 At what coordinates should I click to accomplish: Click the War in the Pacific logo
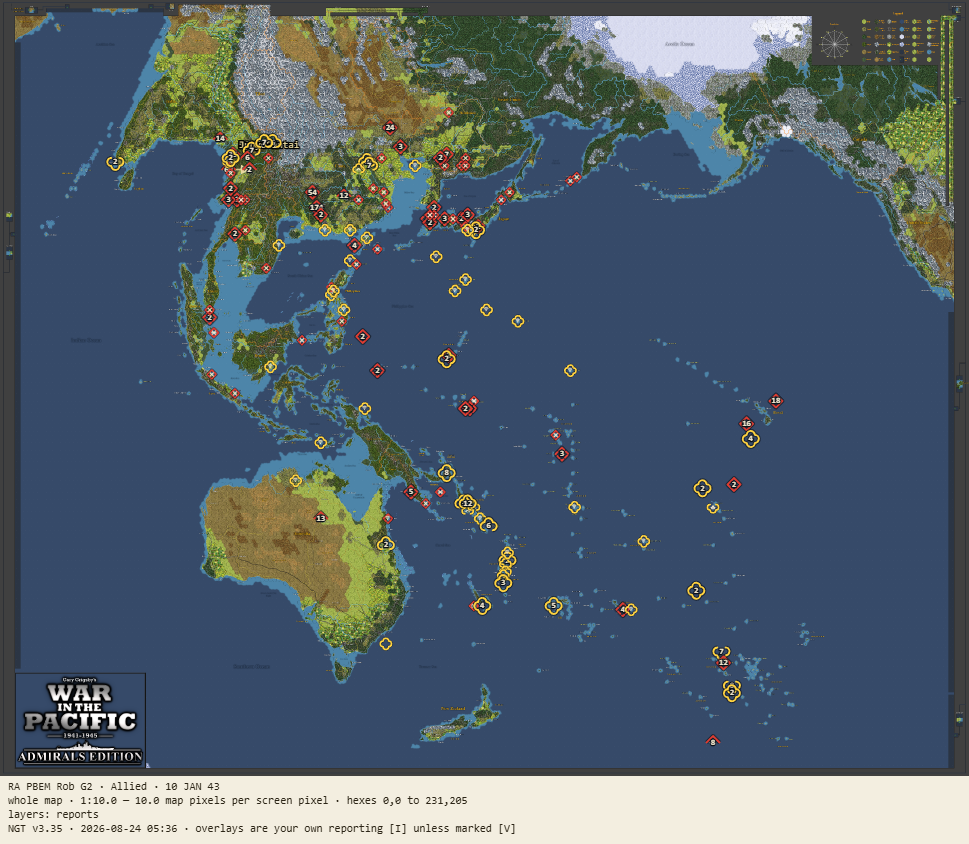[x=80, y=720]
